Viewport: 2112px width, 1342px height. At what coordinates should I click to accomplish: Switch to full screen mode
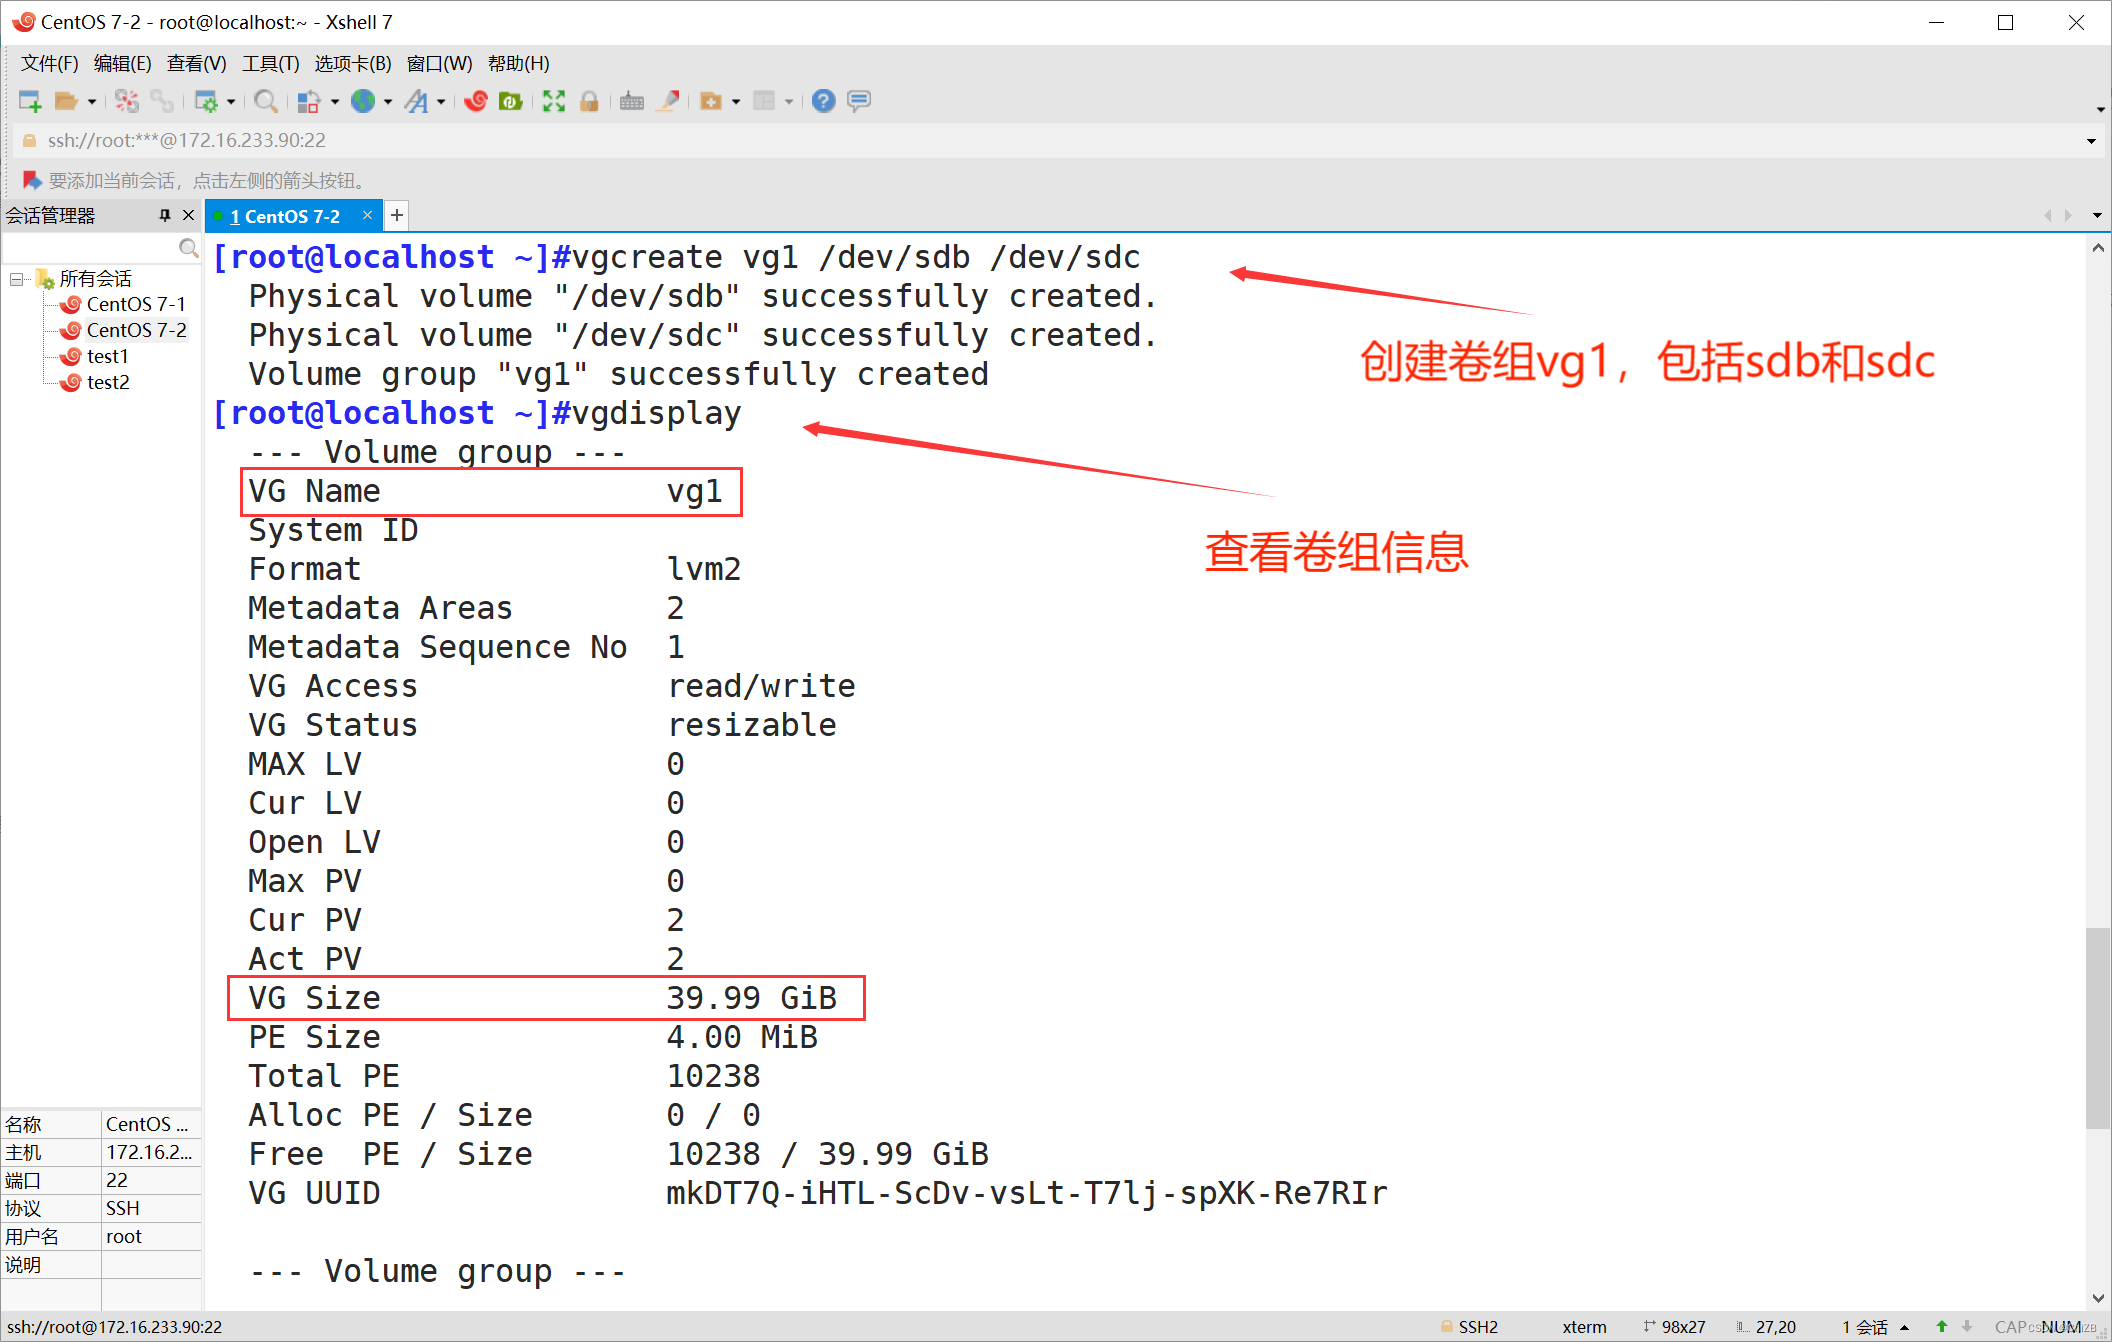(x=552, y=101)
